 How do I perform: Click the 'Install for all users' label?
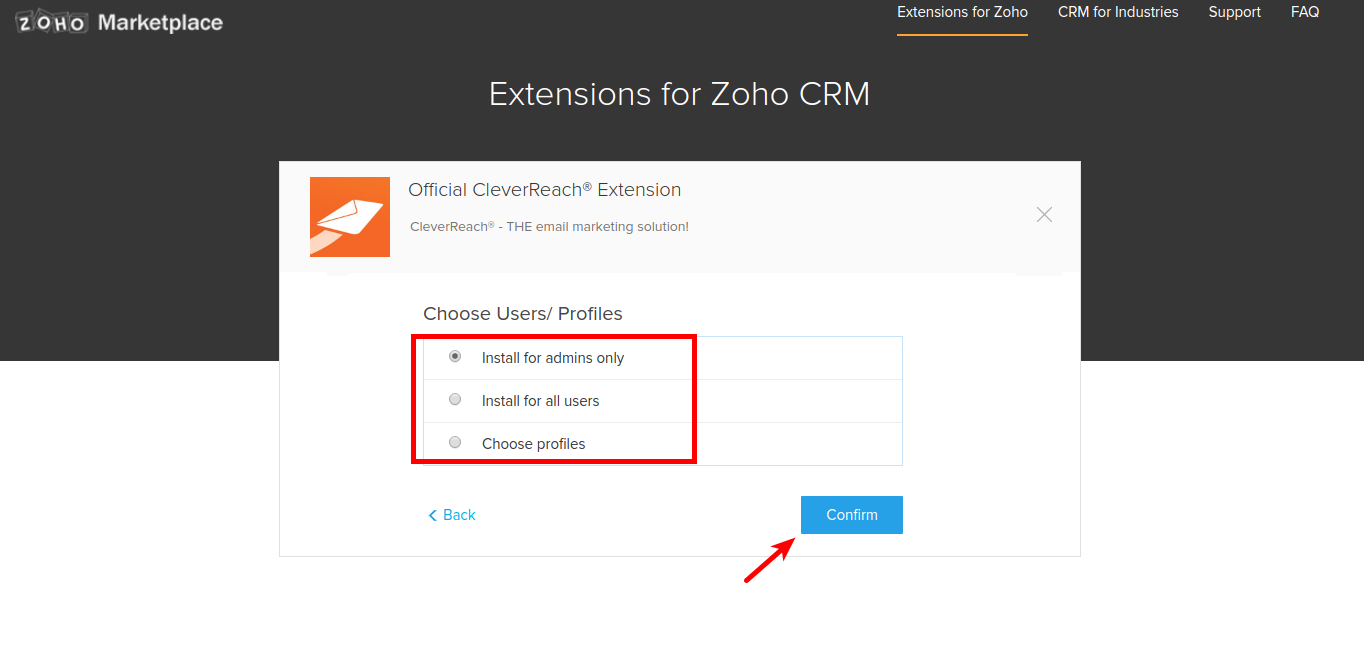tap(540, 401)
